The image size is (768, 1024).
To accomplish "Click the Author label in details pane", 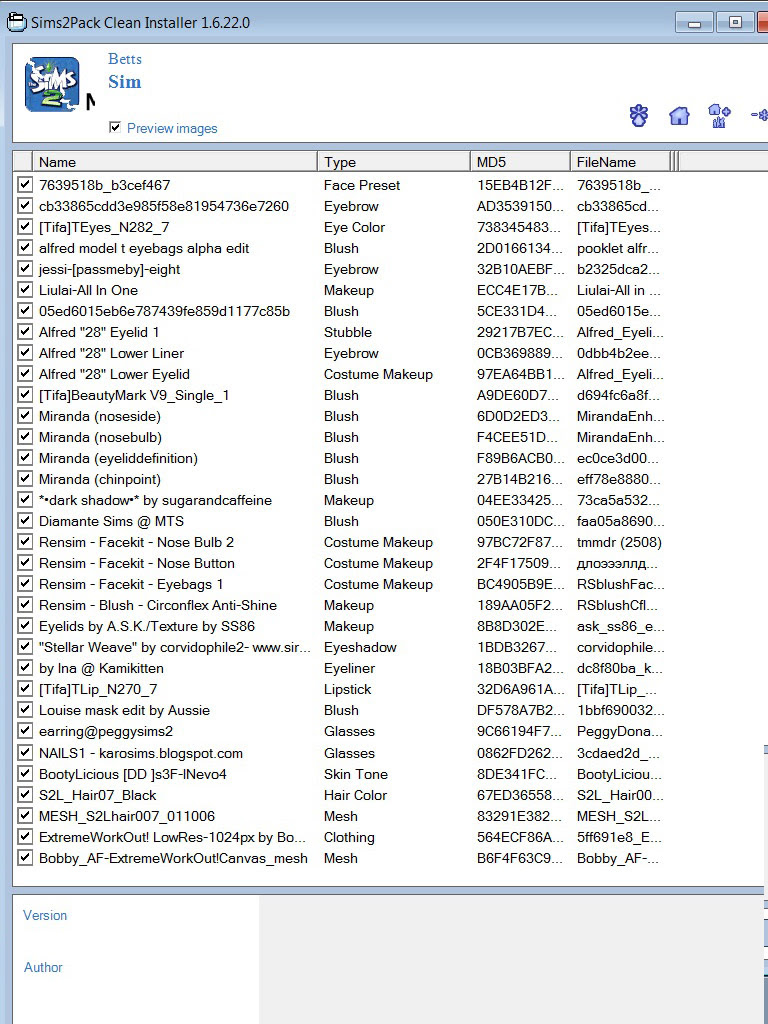I will (x=43, y=967).
